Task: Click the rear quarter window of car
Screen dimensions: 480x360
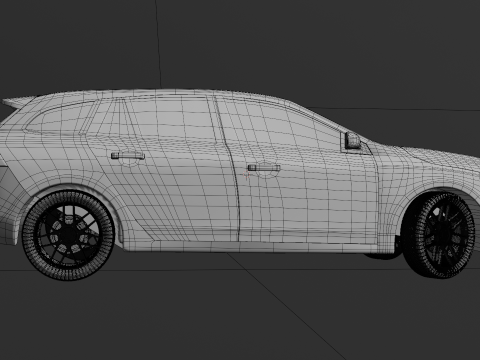Action: point(60,118)
